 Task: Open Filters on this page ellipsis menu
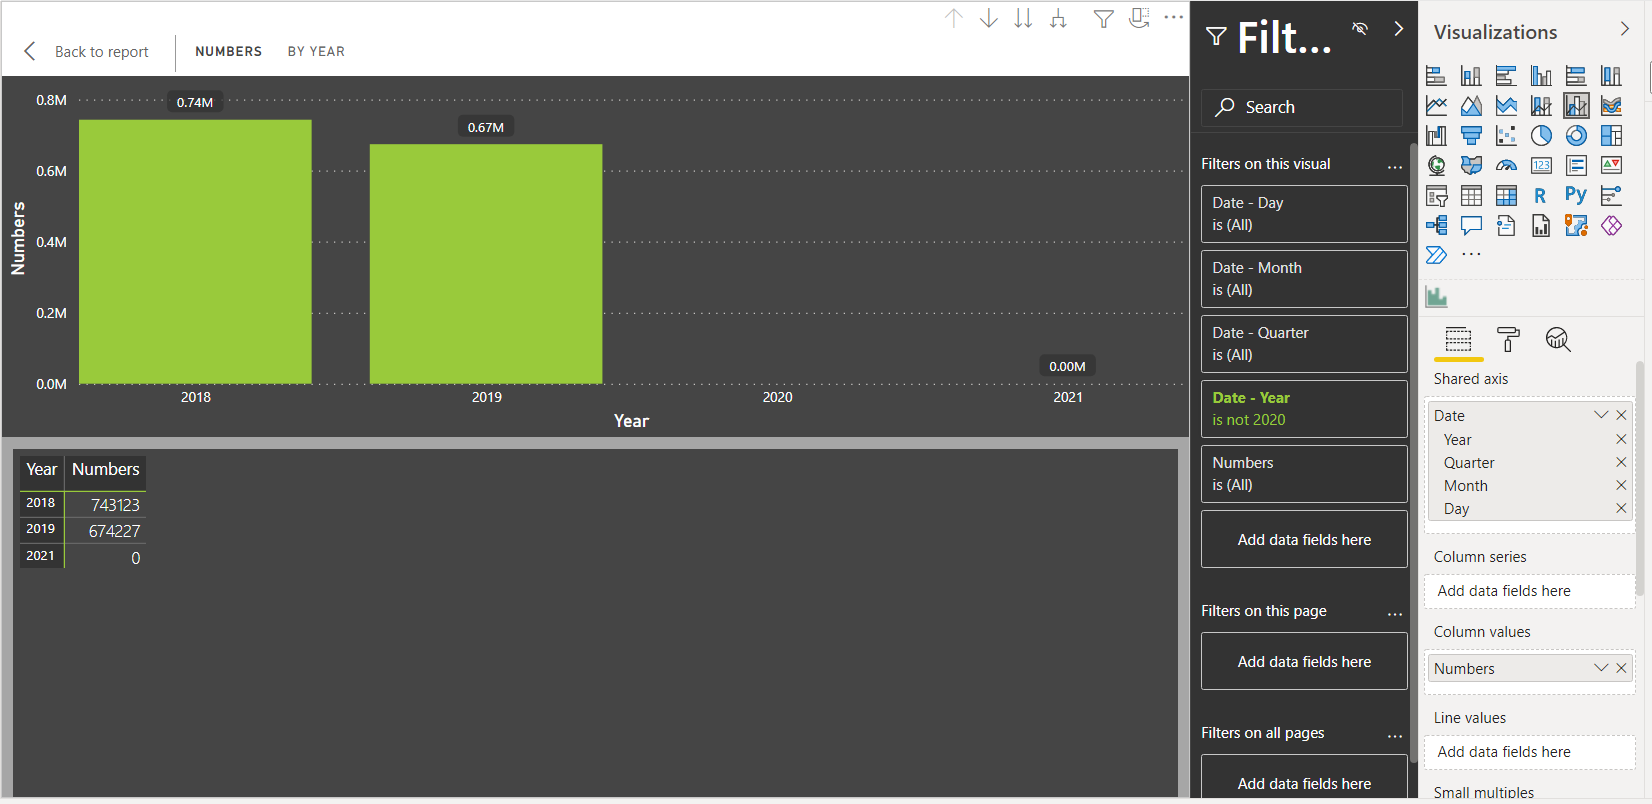tap(1395, 614)
